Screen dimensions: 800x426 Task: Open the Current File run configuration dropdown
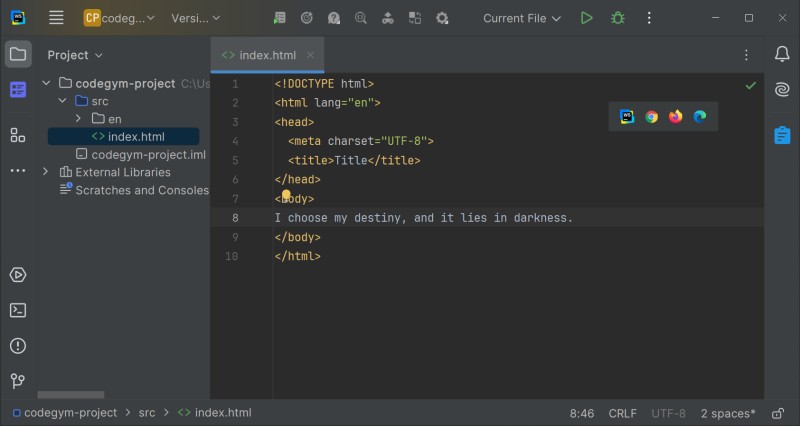[x=522, y=18]
